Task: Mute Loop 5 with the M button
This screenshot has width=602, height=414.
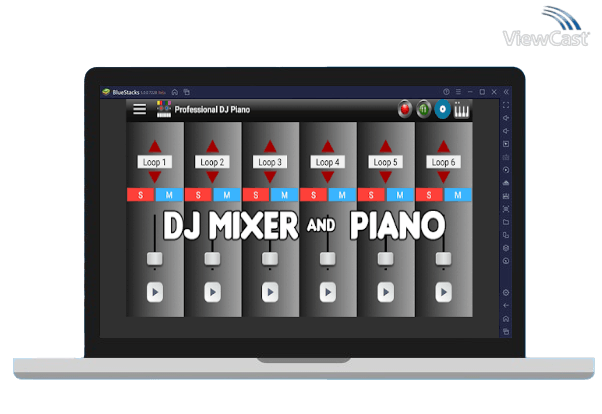Action: tap(400, 195)
